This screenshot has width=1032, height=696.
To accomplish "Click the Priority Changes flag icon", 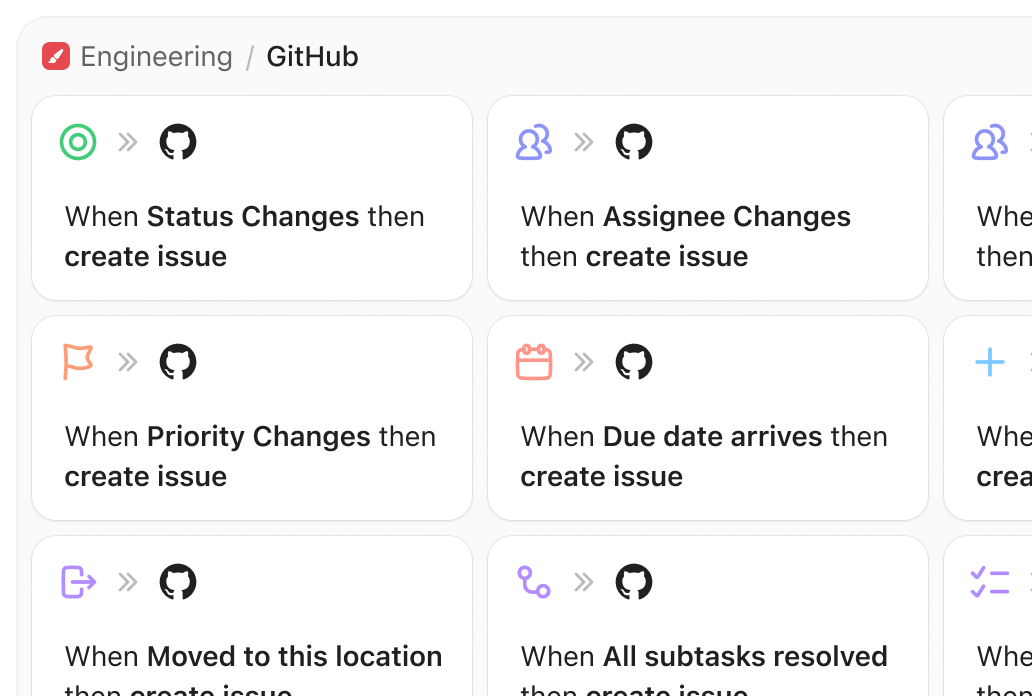I will [80, 362].
